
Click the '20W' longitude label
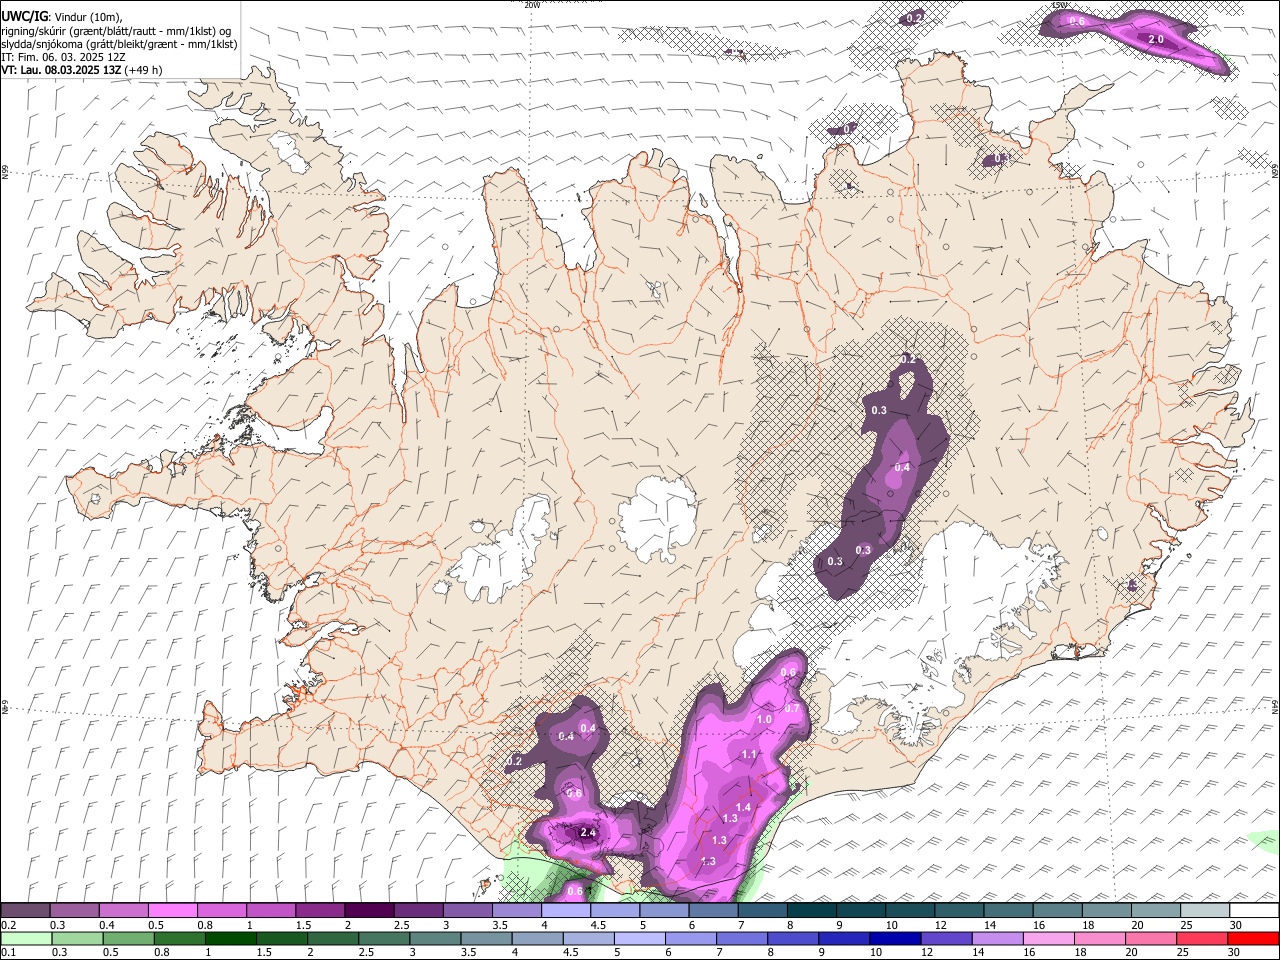532,5
